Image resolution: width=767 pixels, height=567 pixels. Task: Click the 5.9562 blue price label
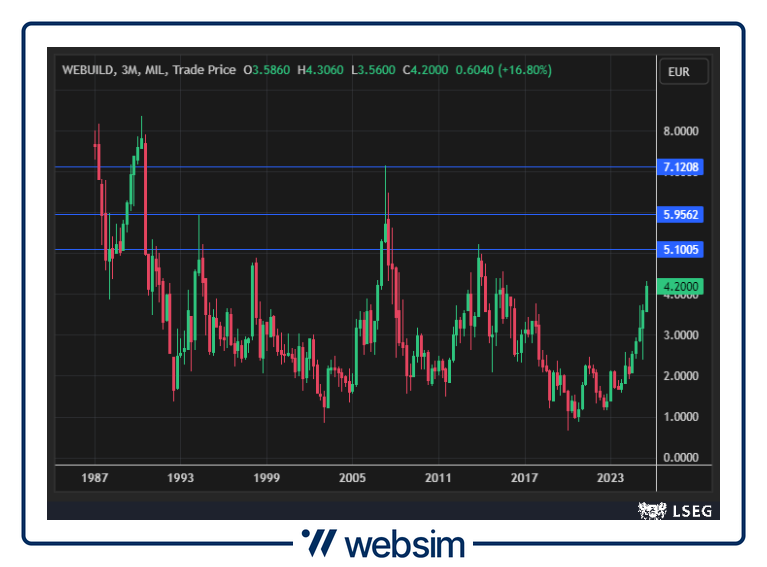681,214
